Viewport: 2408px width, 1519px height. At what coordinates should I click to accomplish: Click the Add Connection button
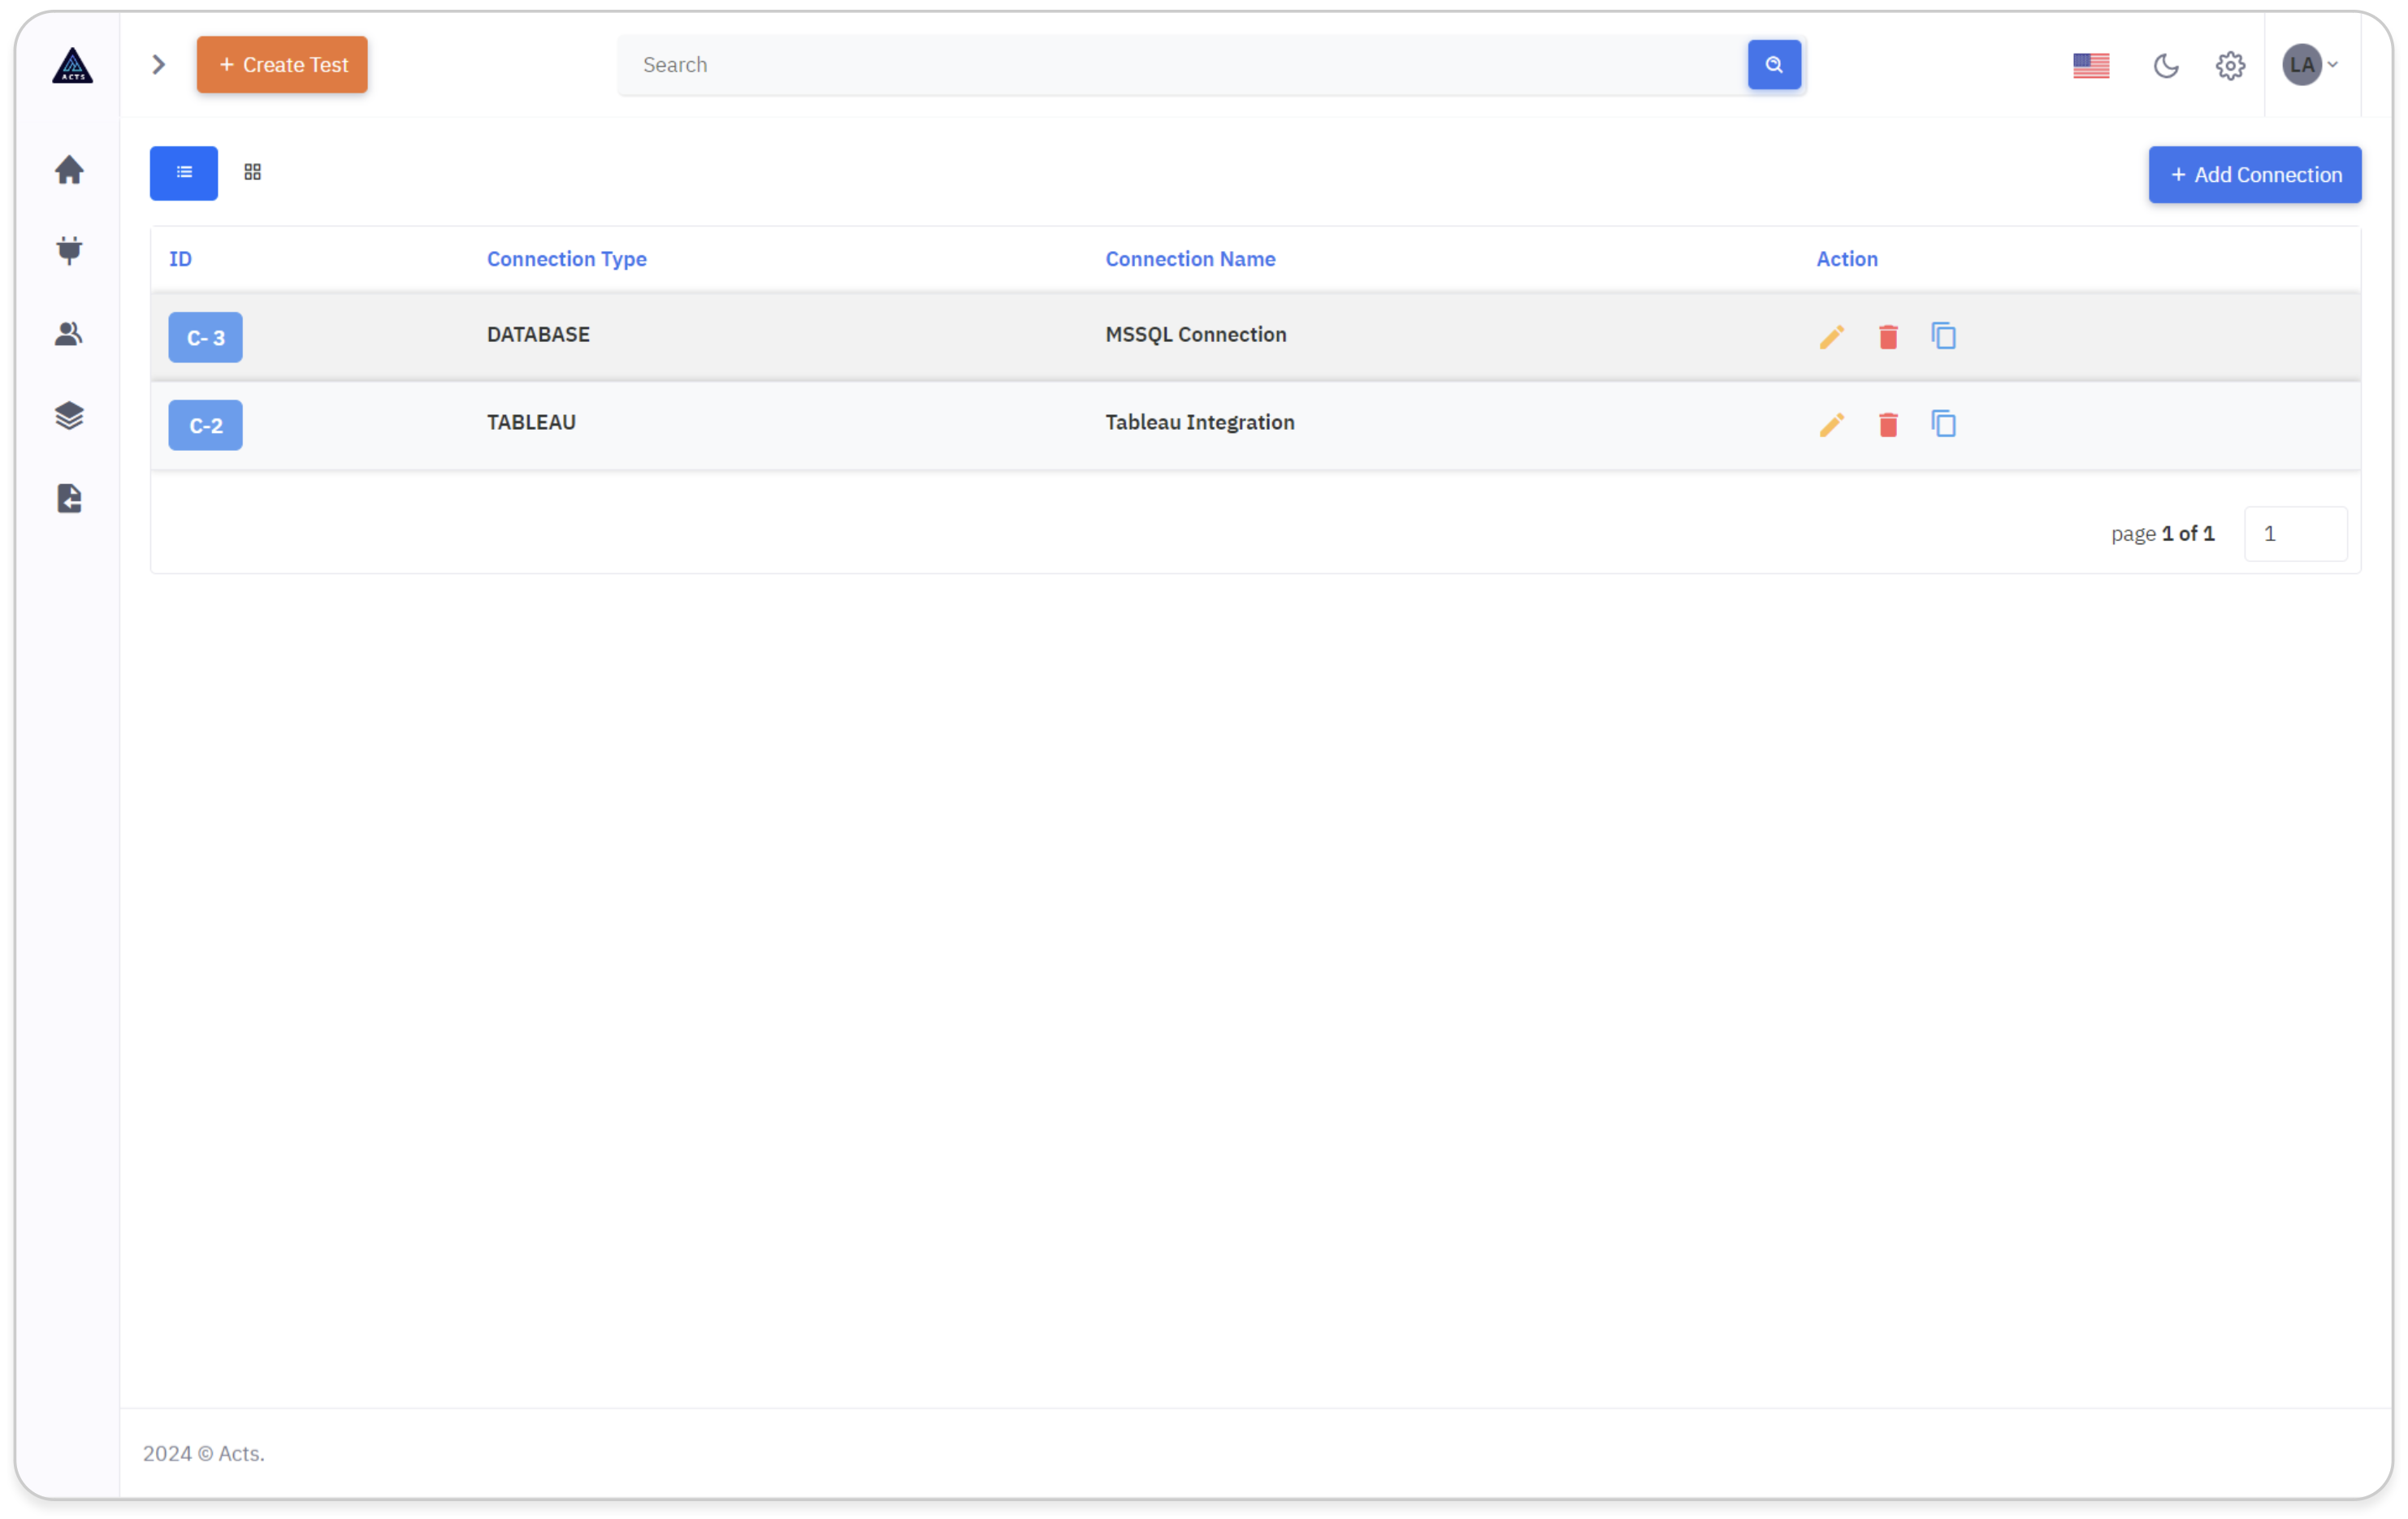[2254, 175]
